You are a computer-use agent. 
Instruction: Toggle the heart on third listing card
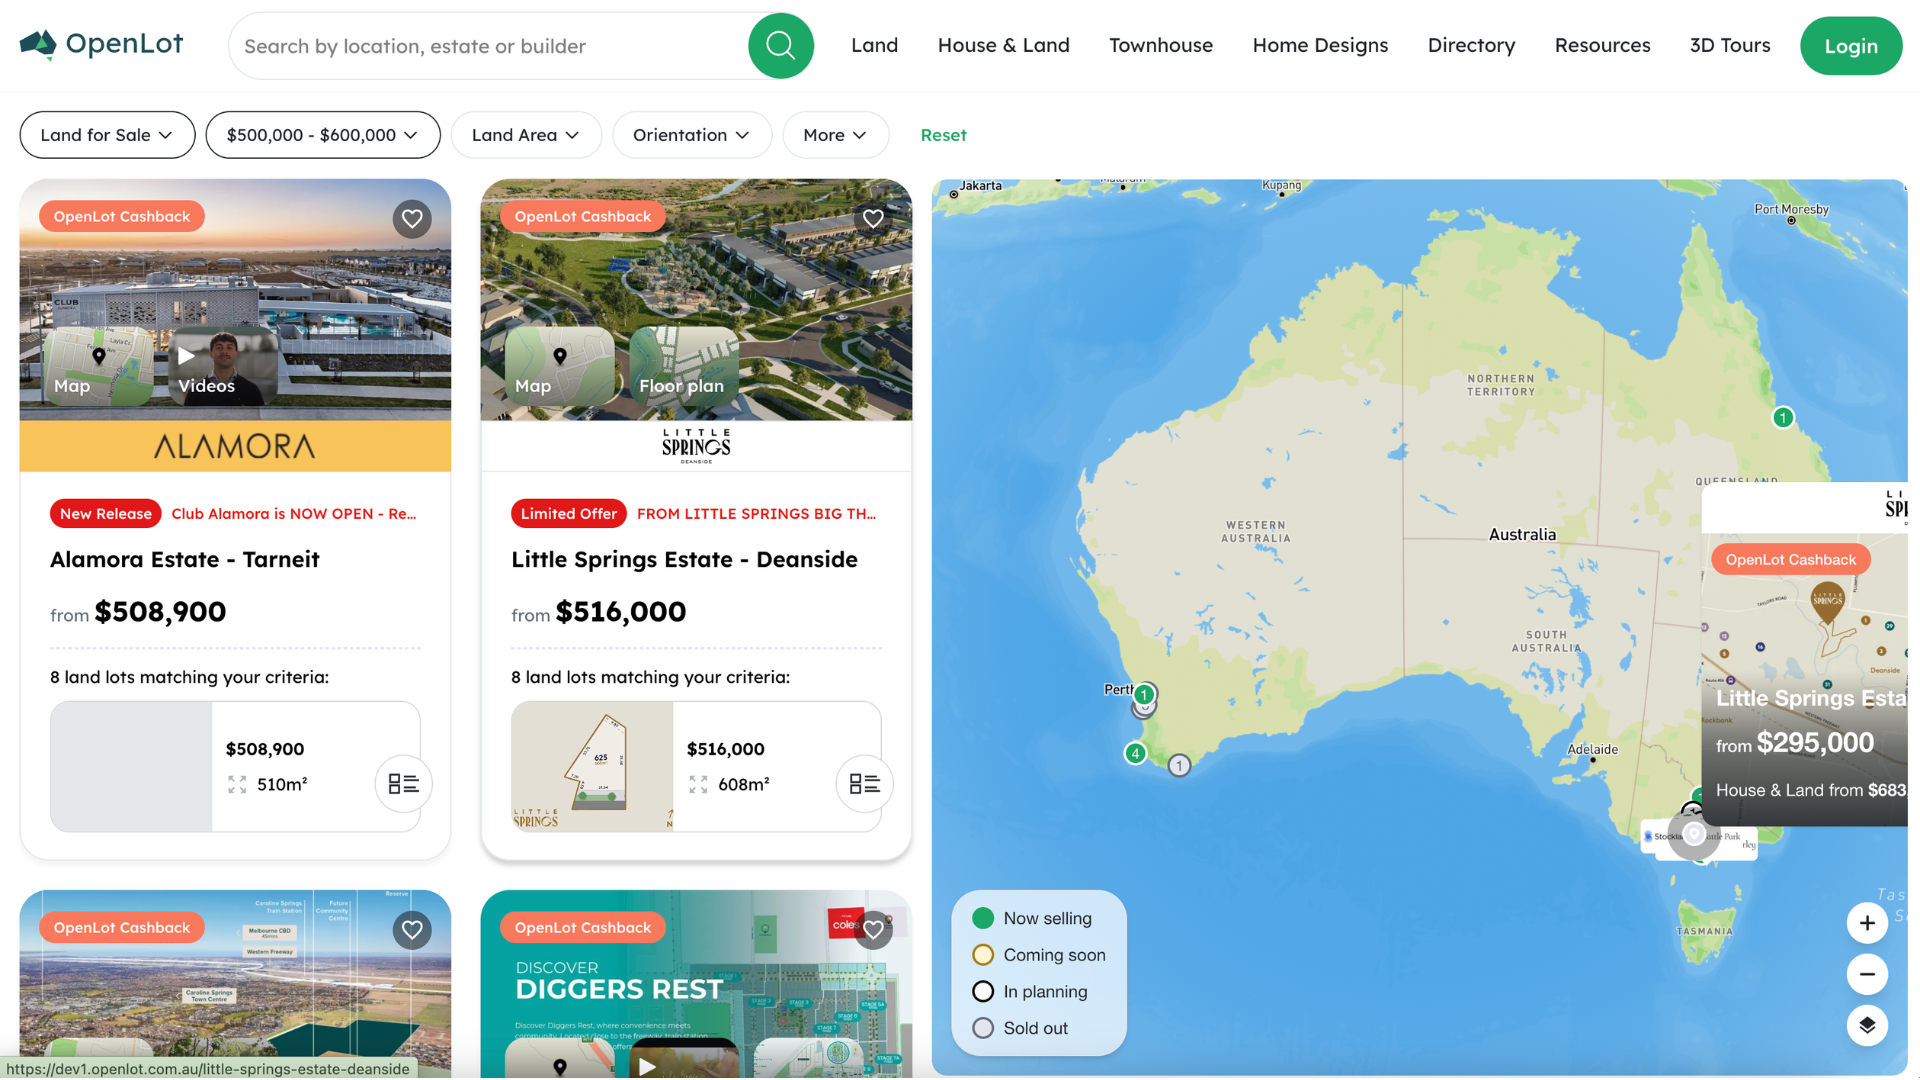[412, 930]
